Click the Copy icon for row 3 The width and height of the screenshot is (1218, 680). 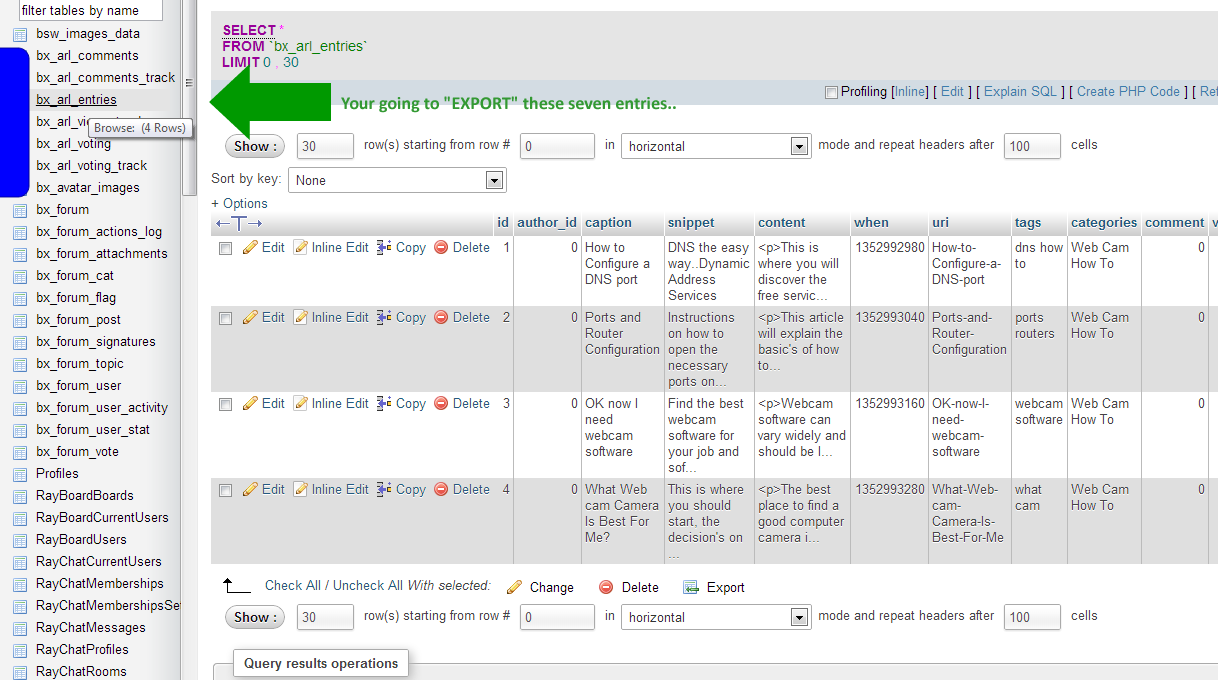(384, 404)
